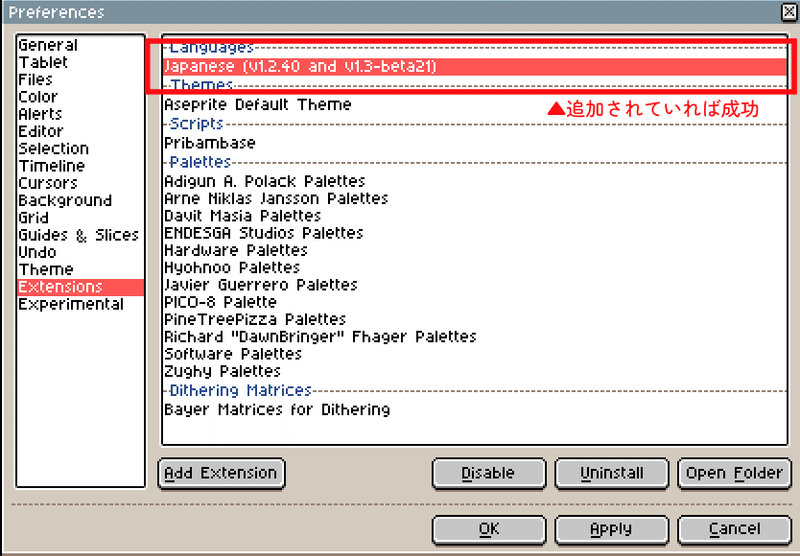Open the Timeline preferences section
The width and height of the screenshot is (800, 556).
[x=81, y=166]
